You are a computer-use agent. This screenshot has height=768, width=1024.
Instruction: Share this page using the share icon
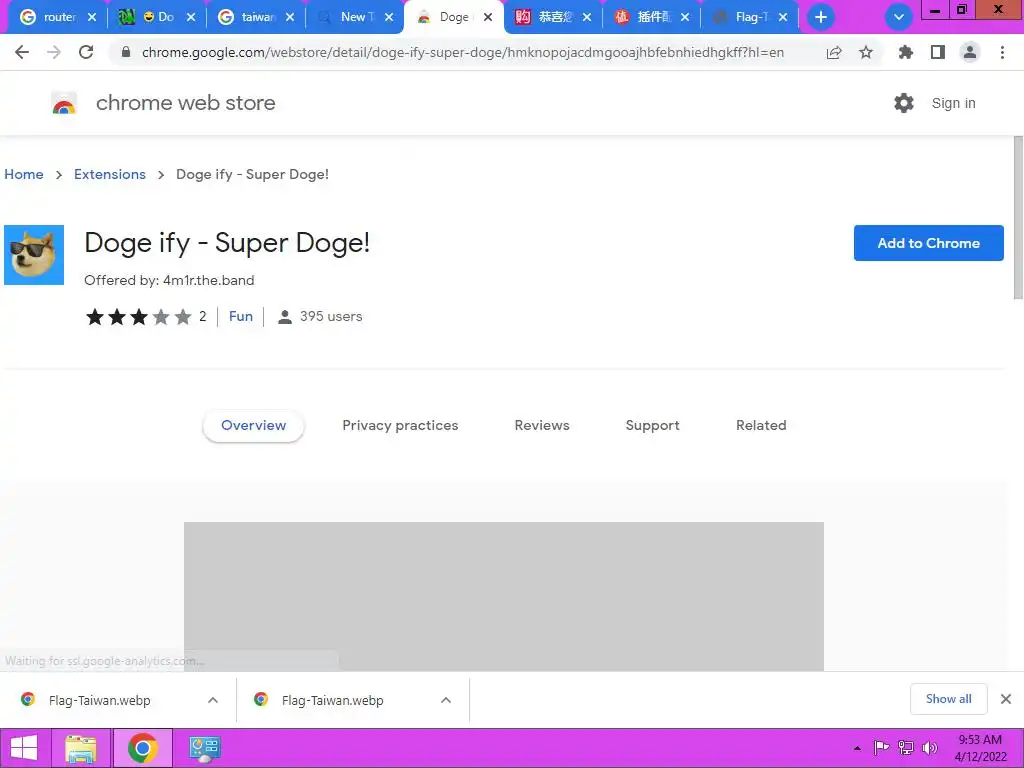pos(834,52)
